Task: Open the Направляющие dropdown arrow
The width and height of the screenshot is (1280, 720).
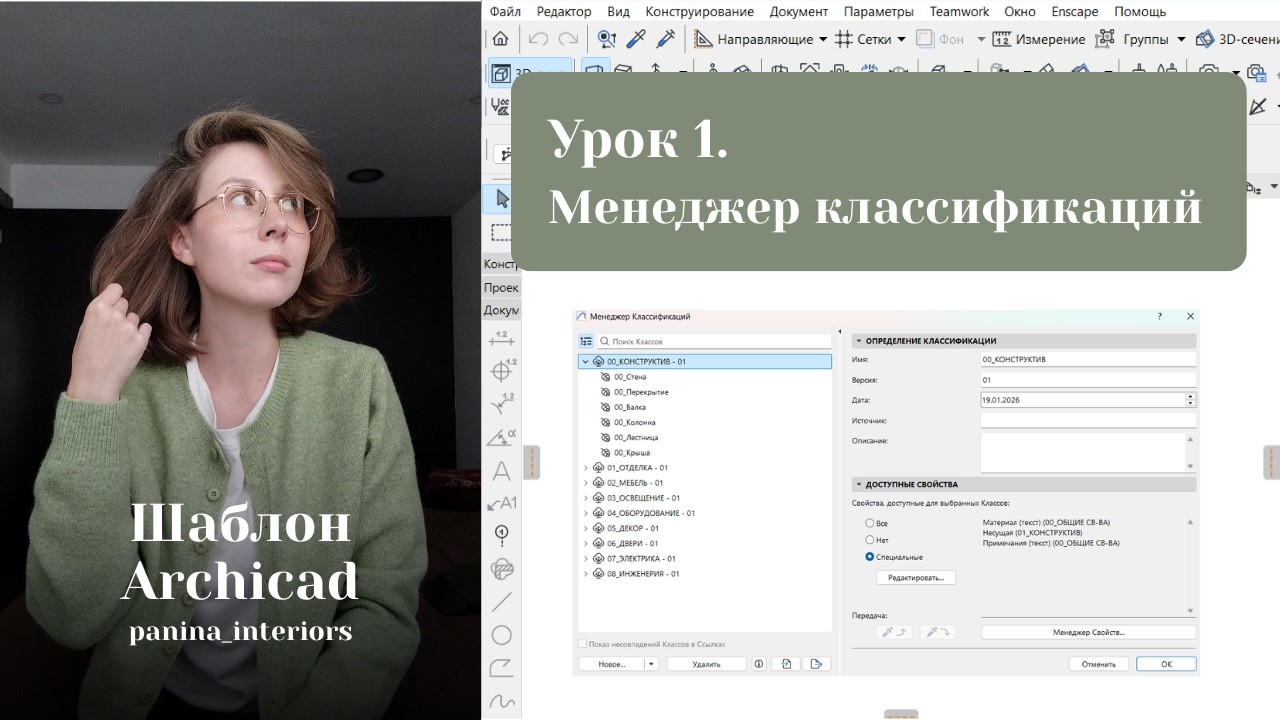Action: [823, 39]
